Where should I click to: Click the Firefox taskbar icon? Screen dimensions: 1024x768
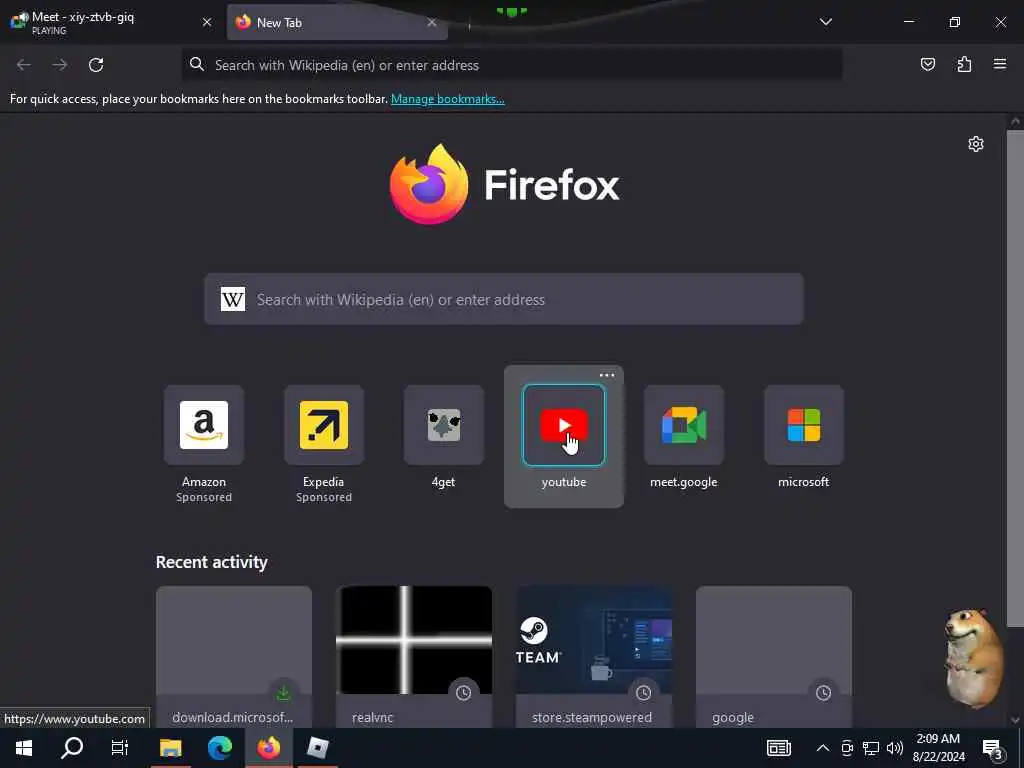click(x=268, y=748)
